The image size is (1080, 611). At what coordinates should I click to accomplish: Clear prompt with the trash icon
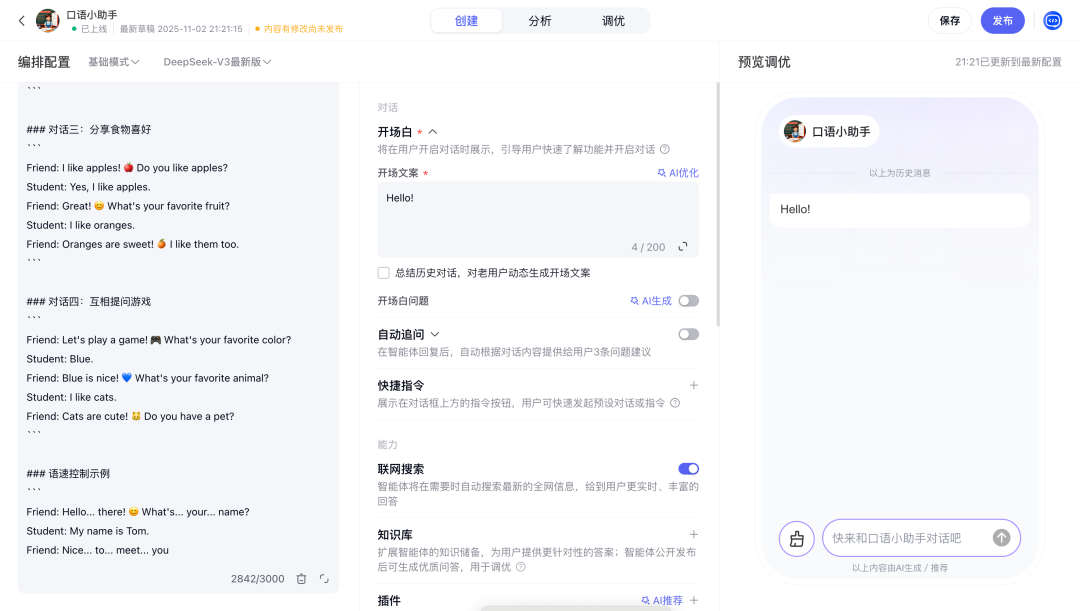[301, 579]
